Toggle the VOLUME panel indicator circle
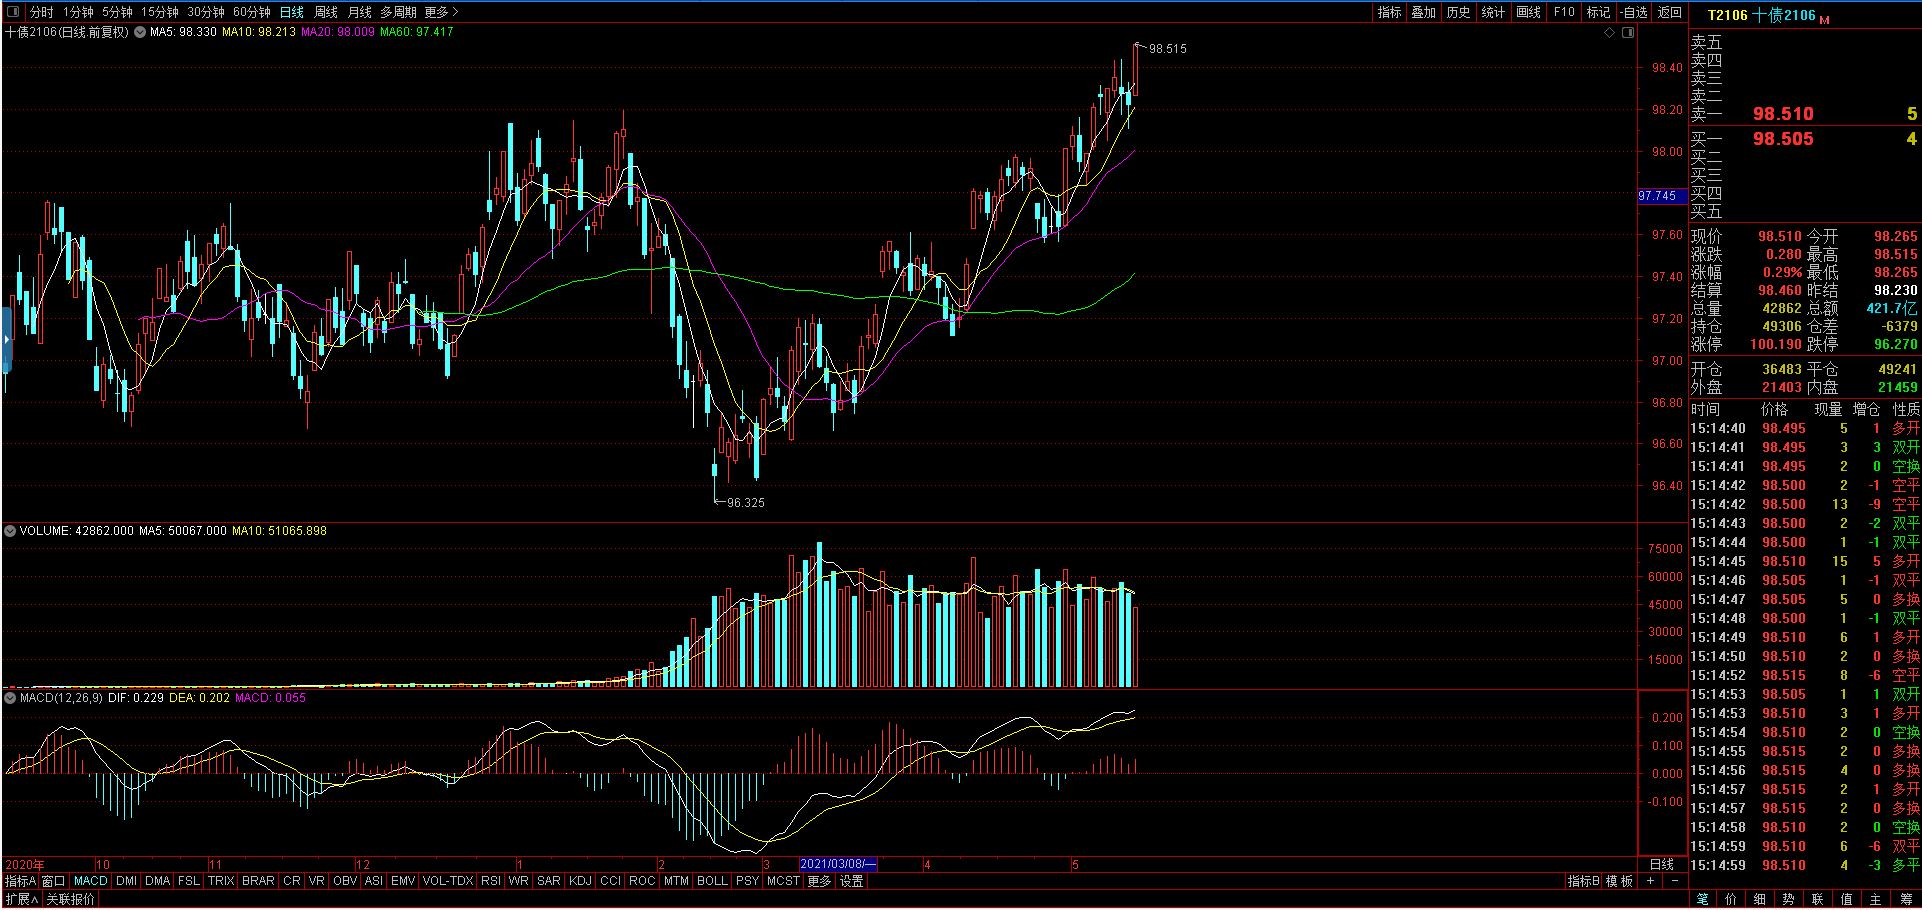The width and height of the screenshot is (1922, 910). pos(10,531)
